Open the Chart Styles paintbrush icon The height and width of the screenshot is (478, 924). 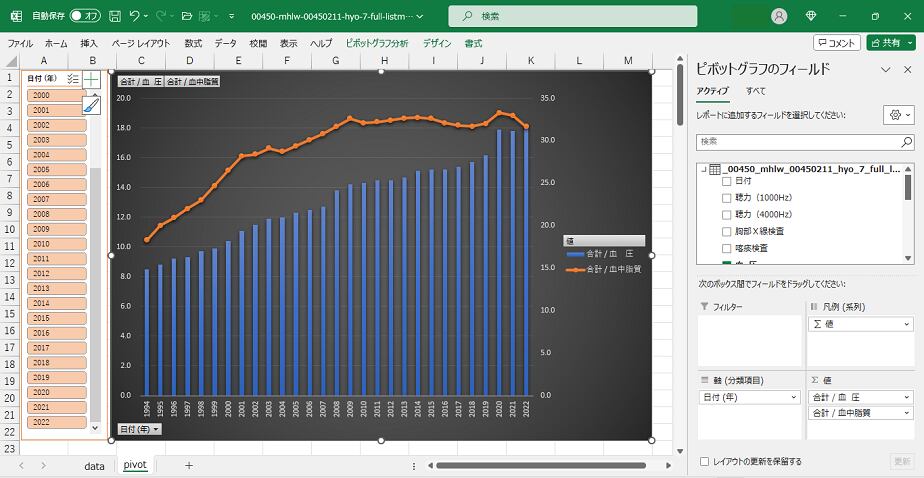coord(91,103)
